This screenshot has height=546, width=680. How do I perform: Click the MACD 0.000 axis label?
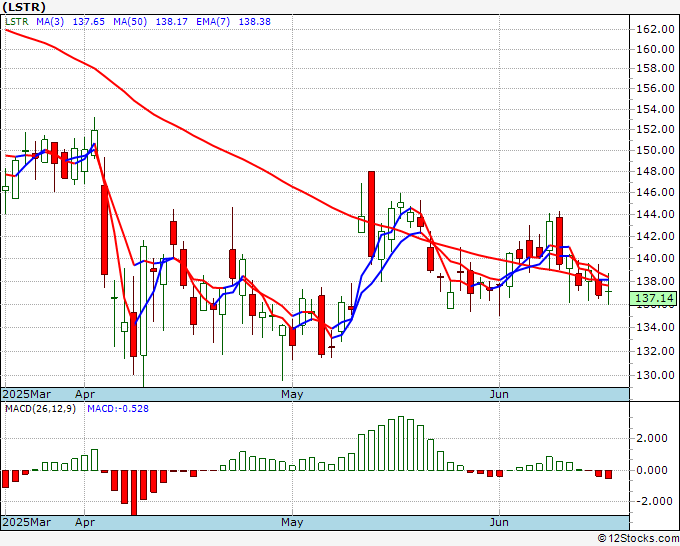click(x=651, y=470)
